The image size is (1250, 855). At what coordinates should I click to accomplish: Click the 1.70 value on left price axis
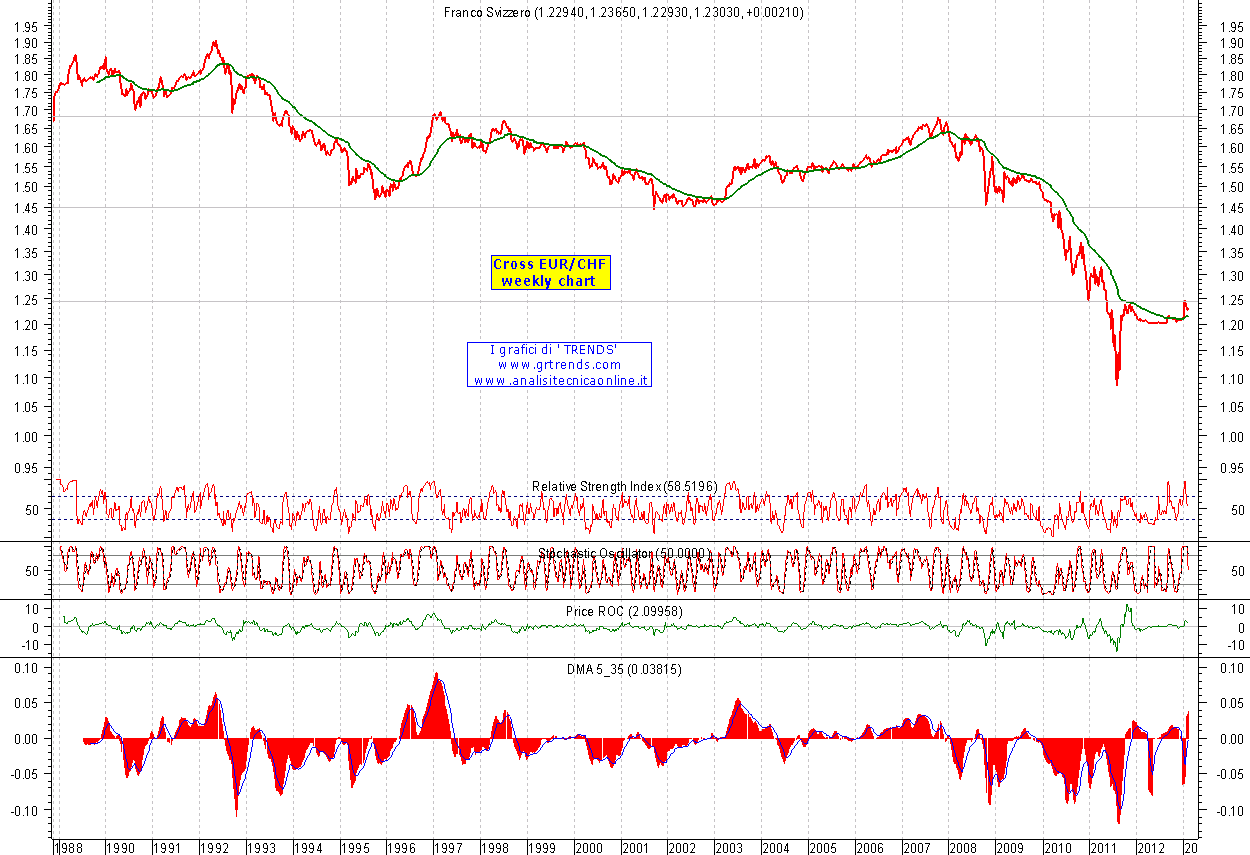point(26,111)
